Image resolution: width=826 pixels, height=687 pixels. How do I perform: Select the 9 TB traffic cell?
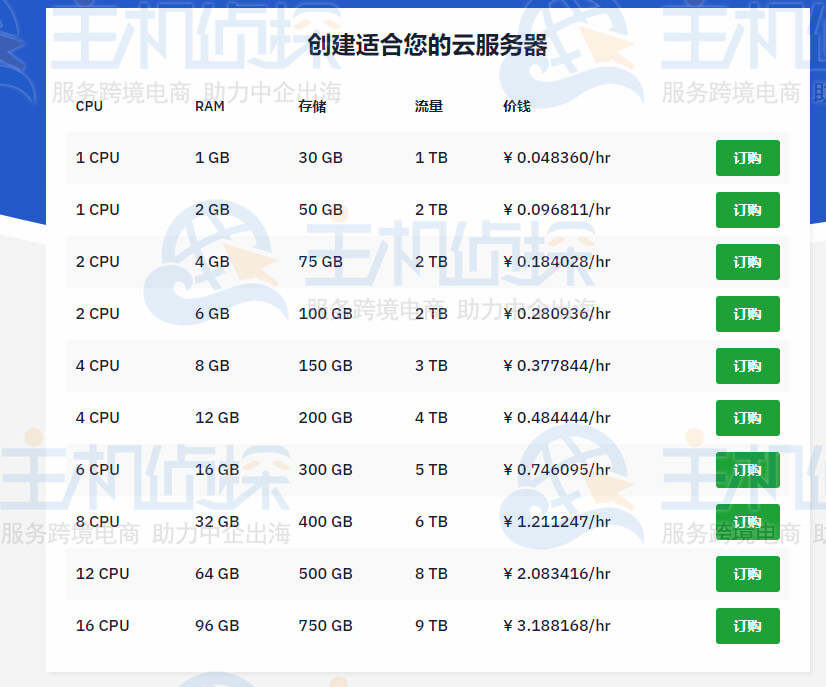tap(431, 626)
